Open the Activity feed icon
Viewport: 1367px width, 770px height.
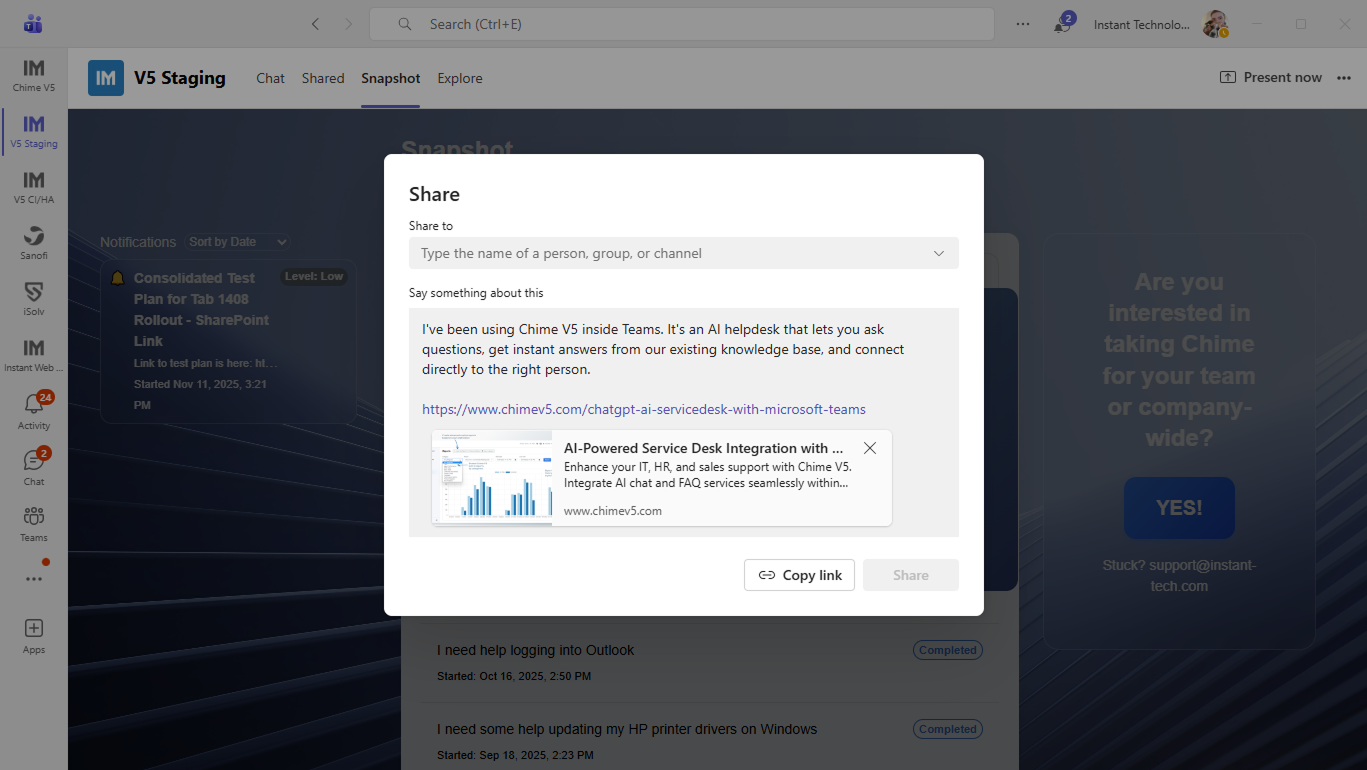[x=34, y=410]
